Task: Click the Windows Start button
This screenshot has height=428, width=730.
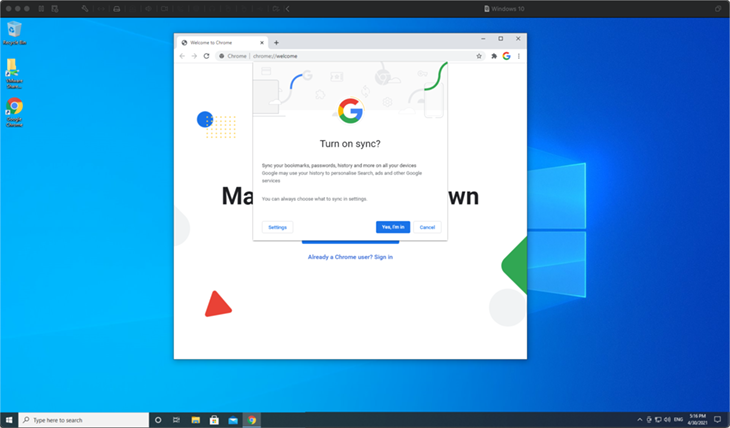Action: point(10,420)
